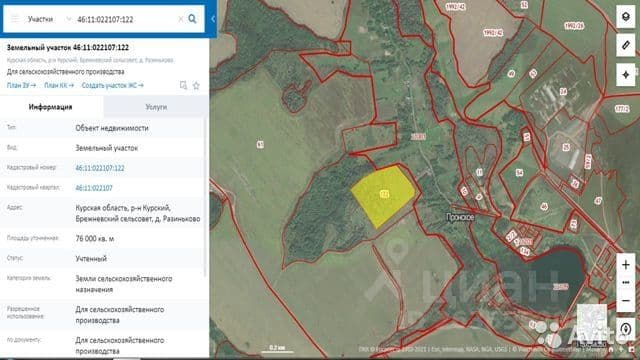The height and width of the screenshot is (360, 640).
Task: Open the План ЗУ link
Action: pos(21,85)
